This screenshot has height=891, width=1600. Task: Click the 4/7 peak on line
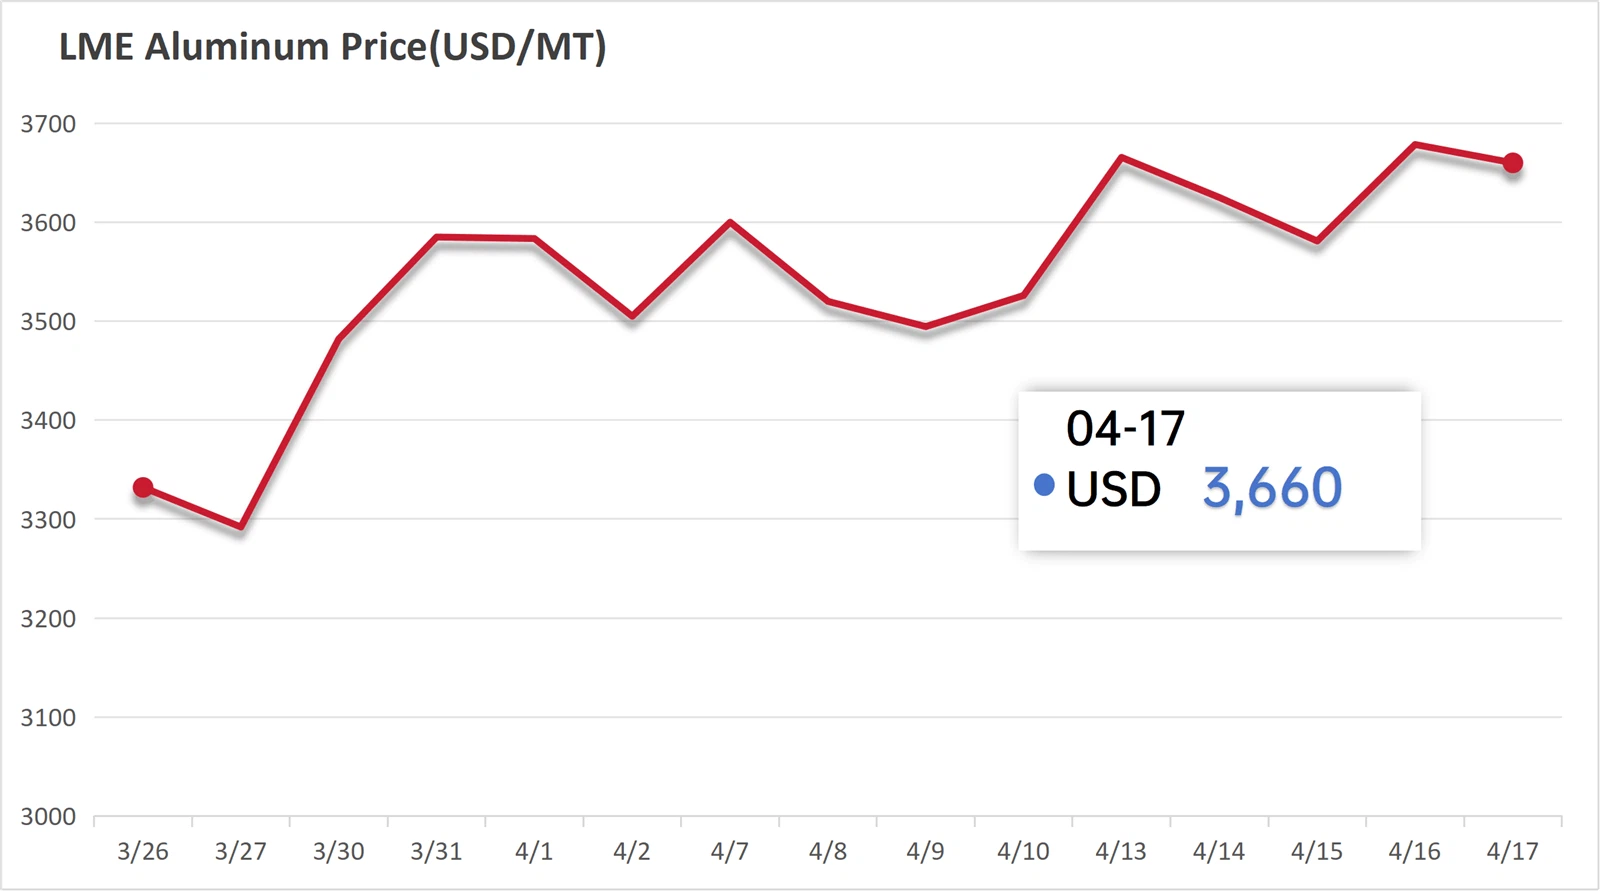point(730,222)
